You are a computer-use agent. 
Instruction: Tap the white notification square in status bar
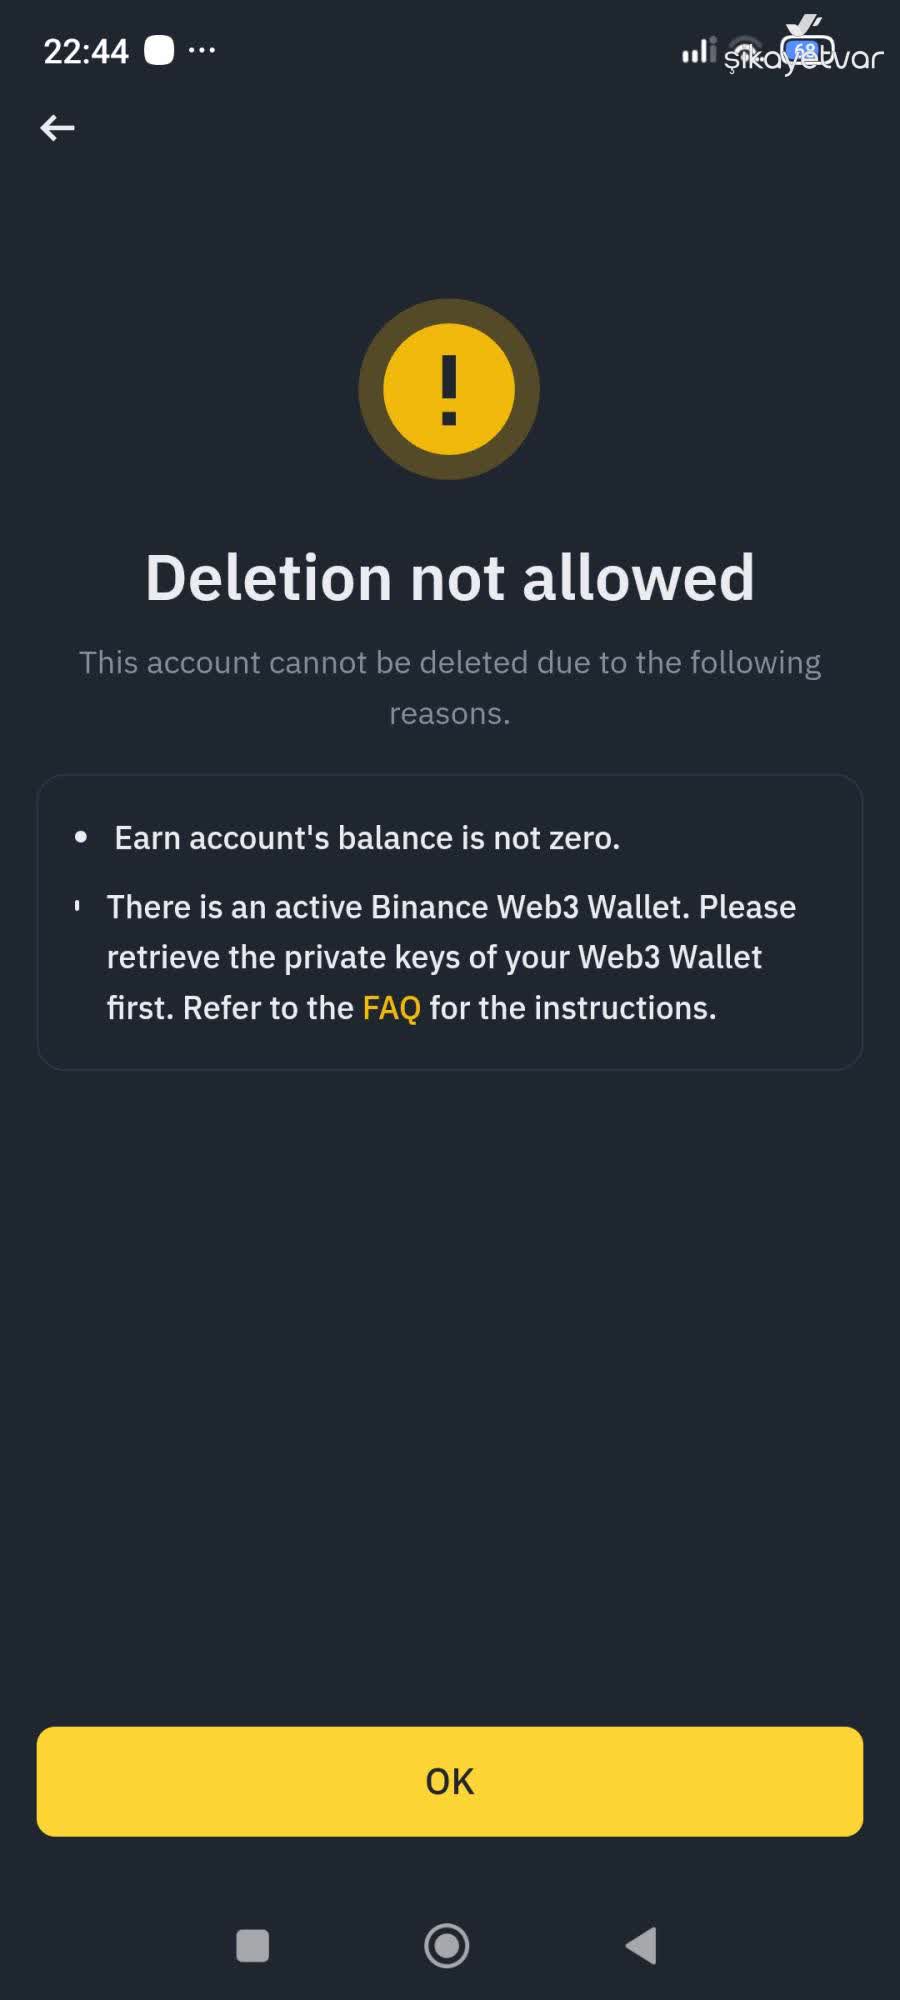click(159, 50)
